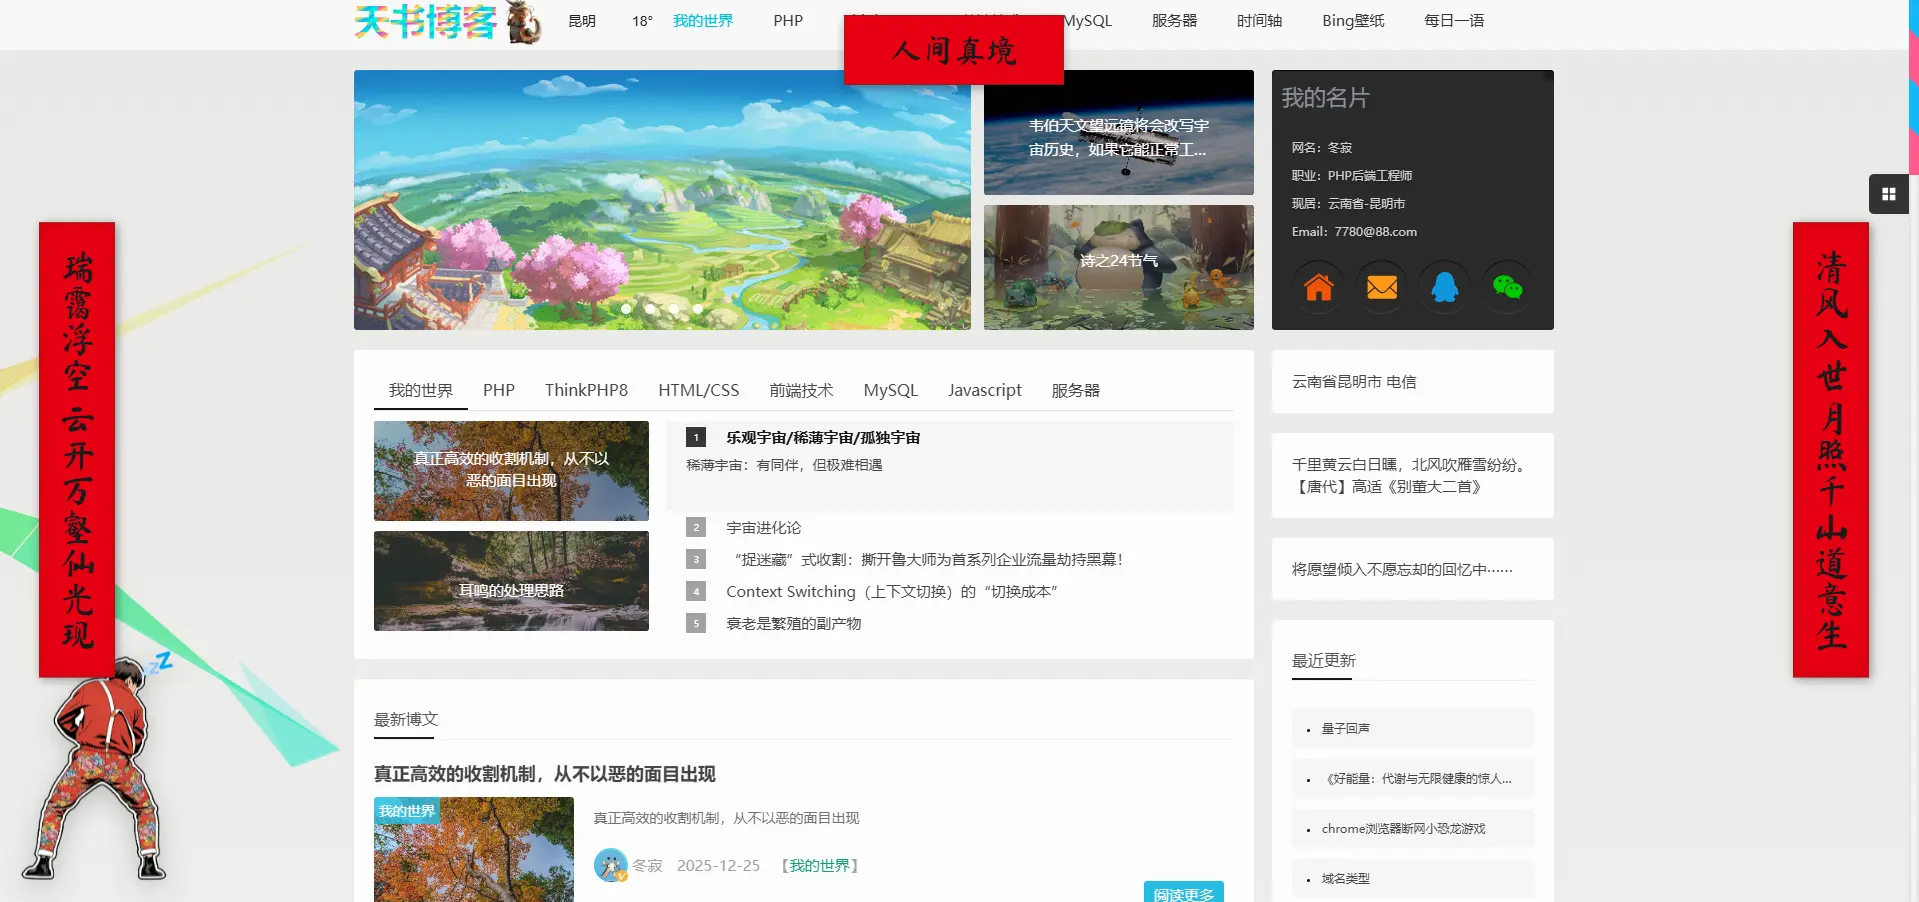
Task: Open PHP in the top navigation bar
Action: pos(788,20)
